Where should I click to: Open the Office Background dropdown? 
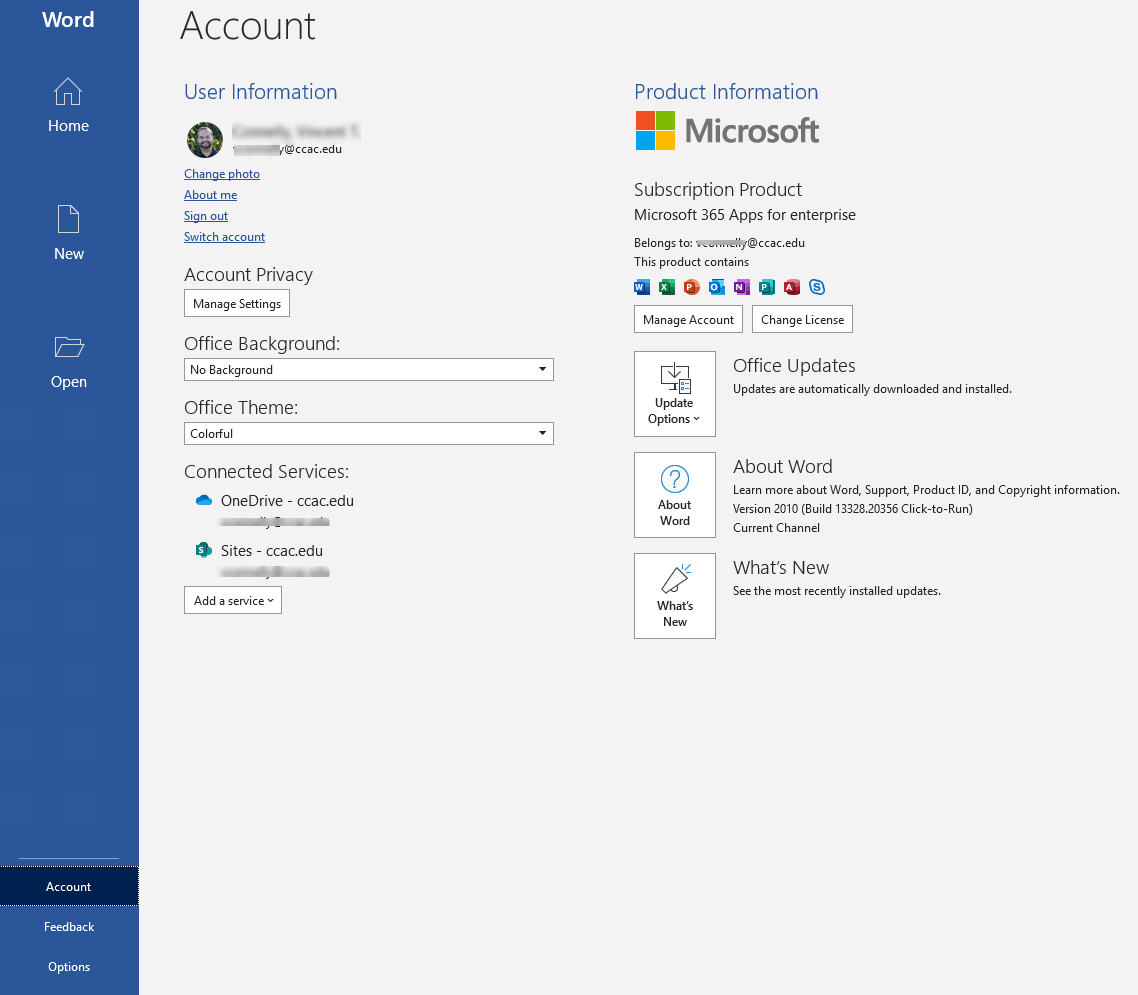(x=541, y=369)
